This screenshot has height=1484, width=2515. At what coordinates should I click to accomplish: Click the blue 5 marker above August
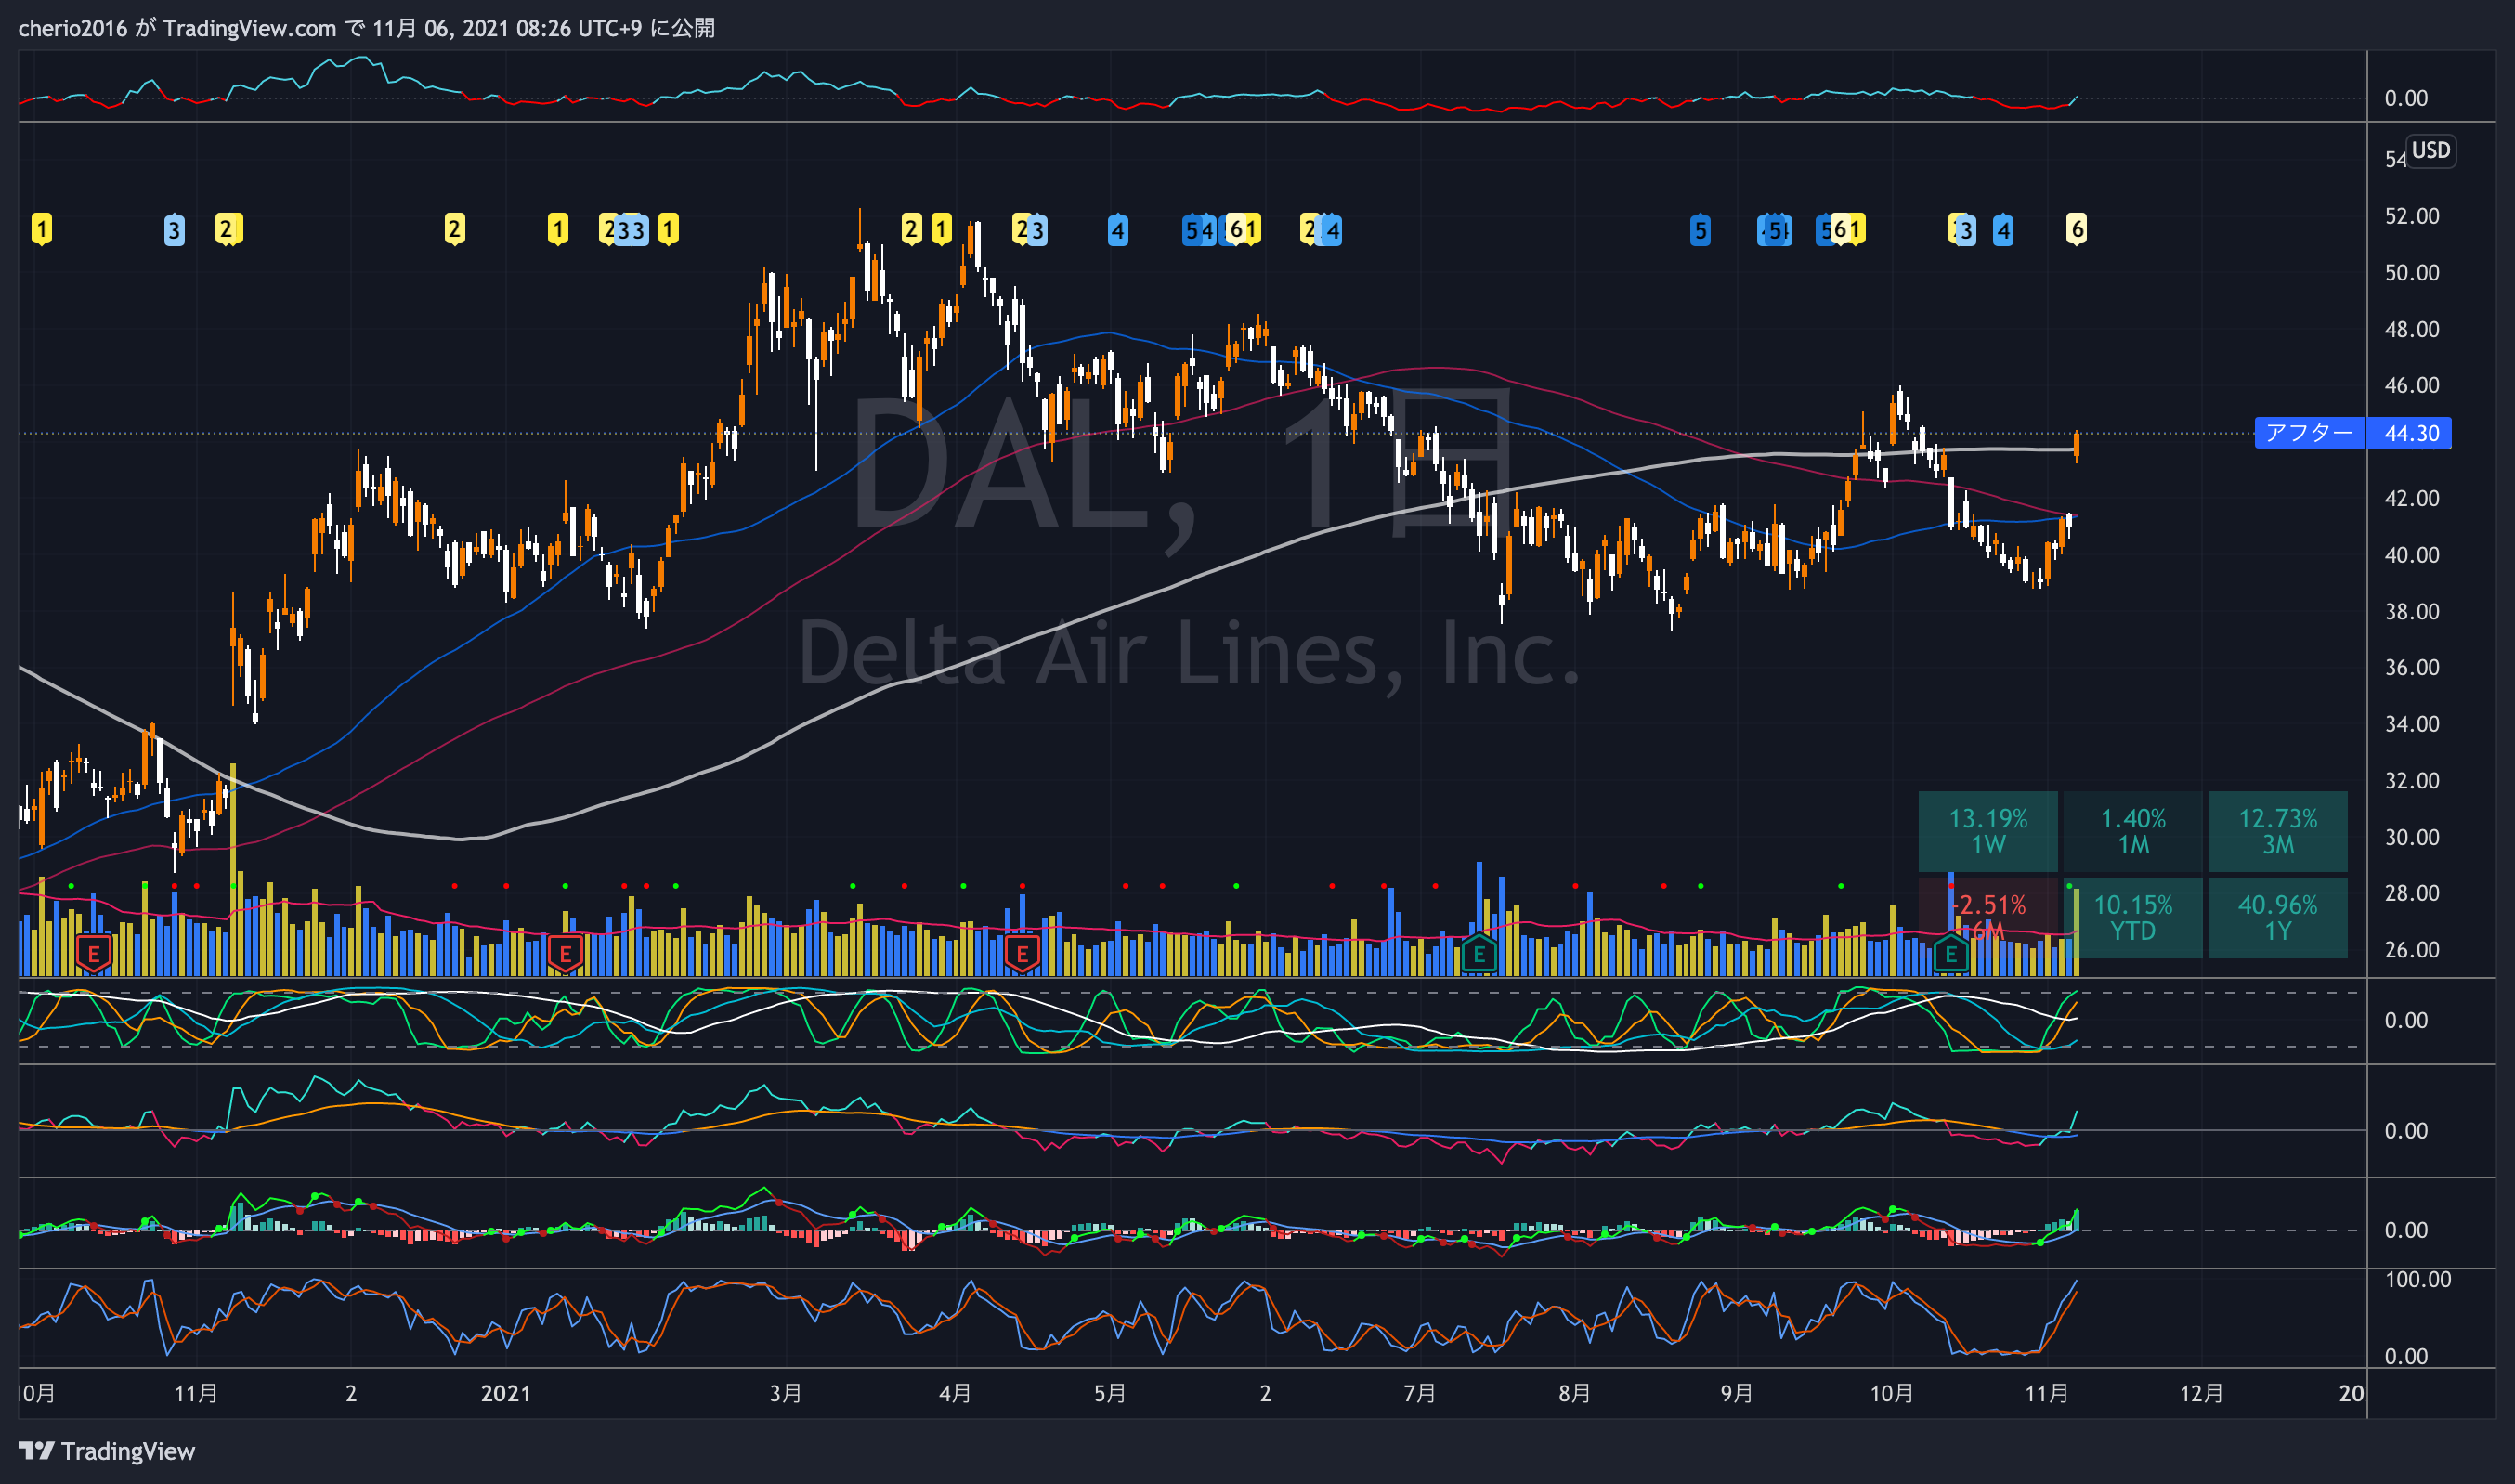(1700, 230)
